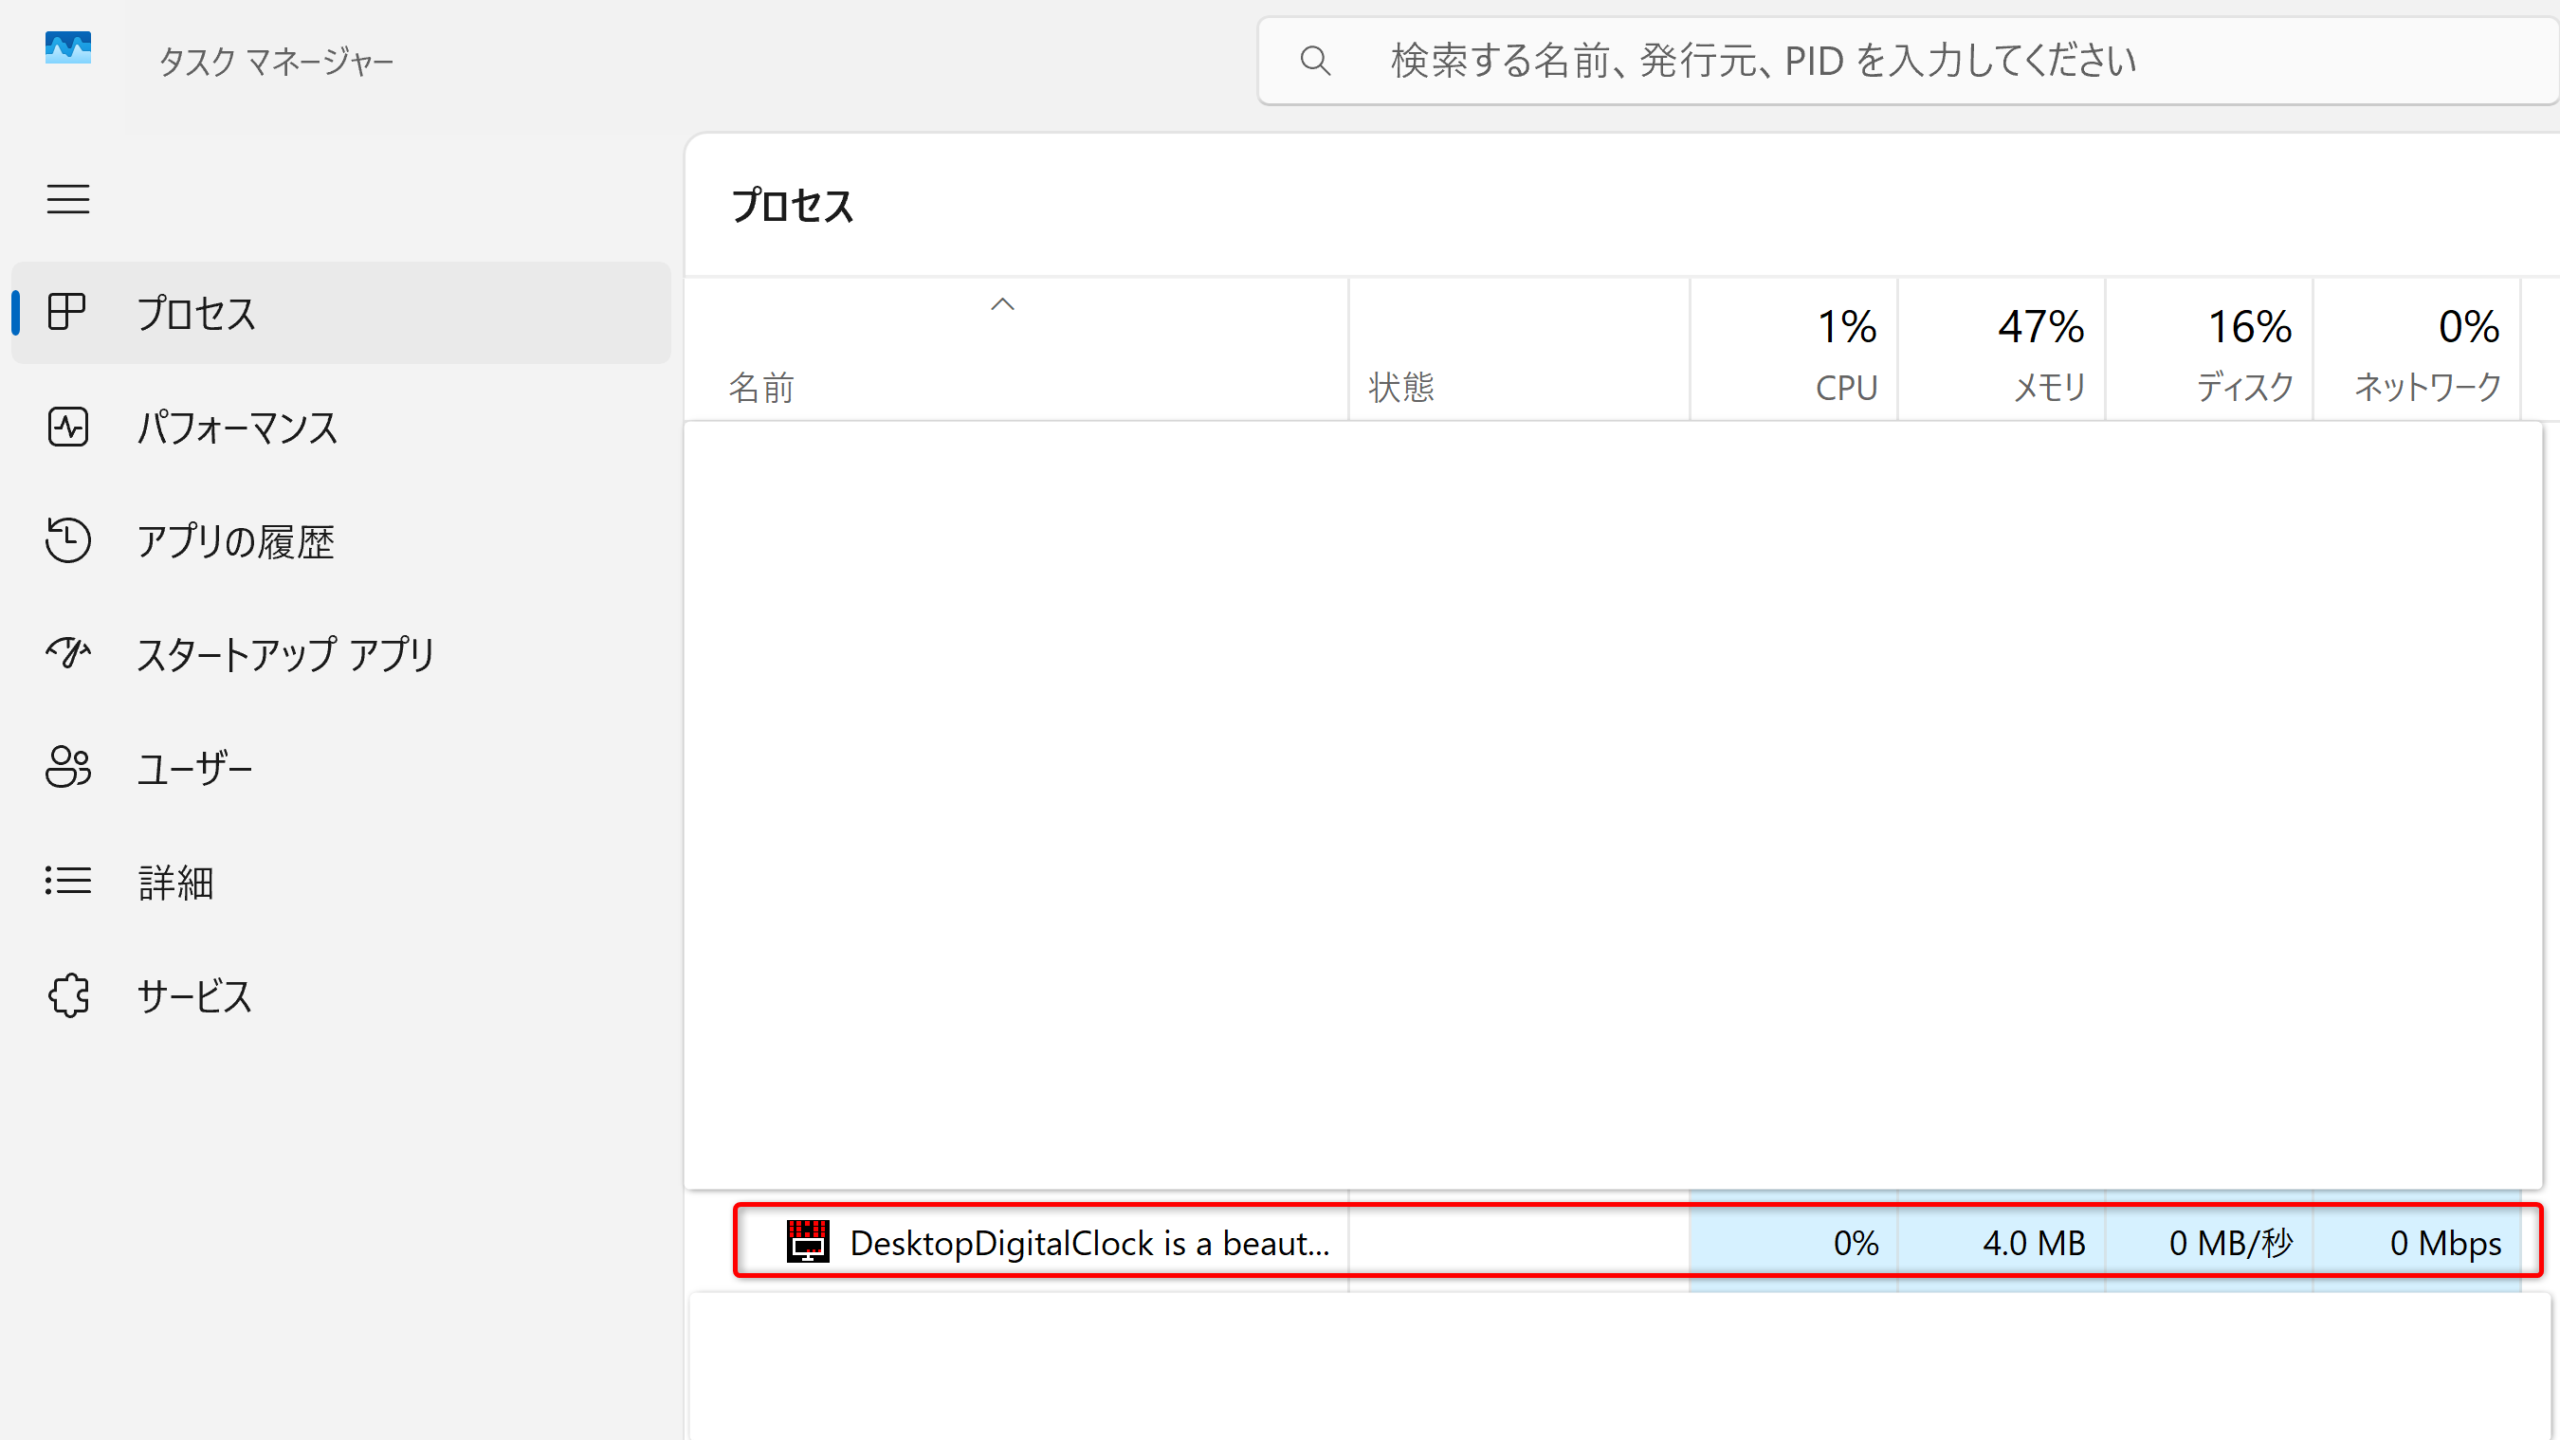Open the パフォーマンス tab label
This screenshot has height=1440, width=2560.
tap(237, 428)
